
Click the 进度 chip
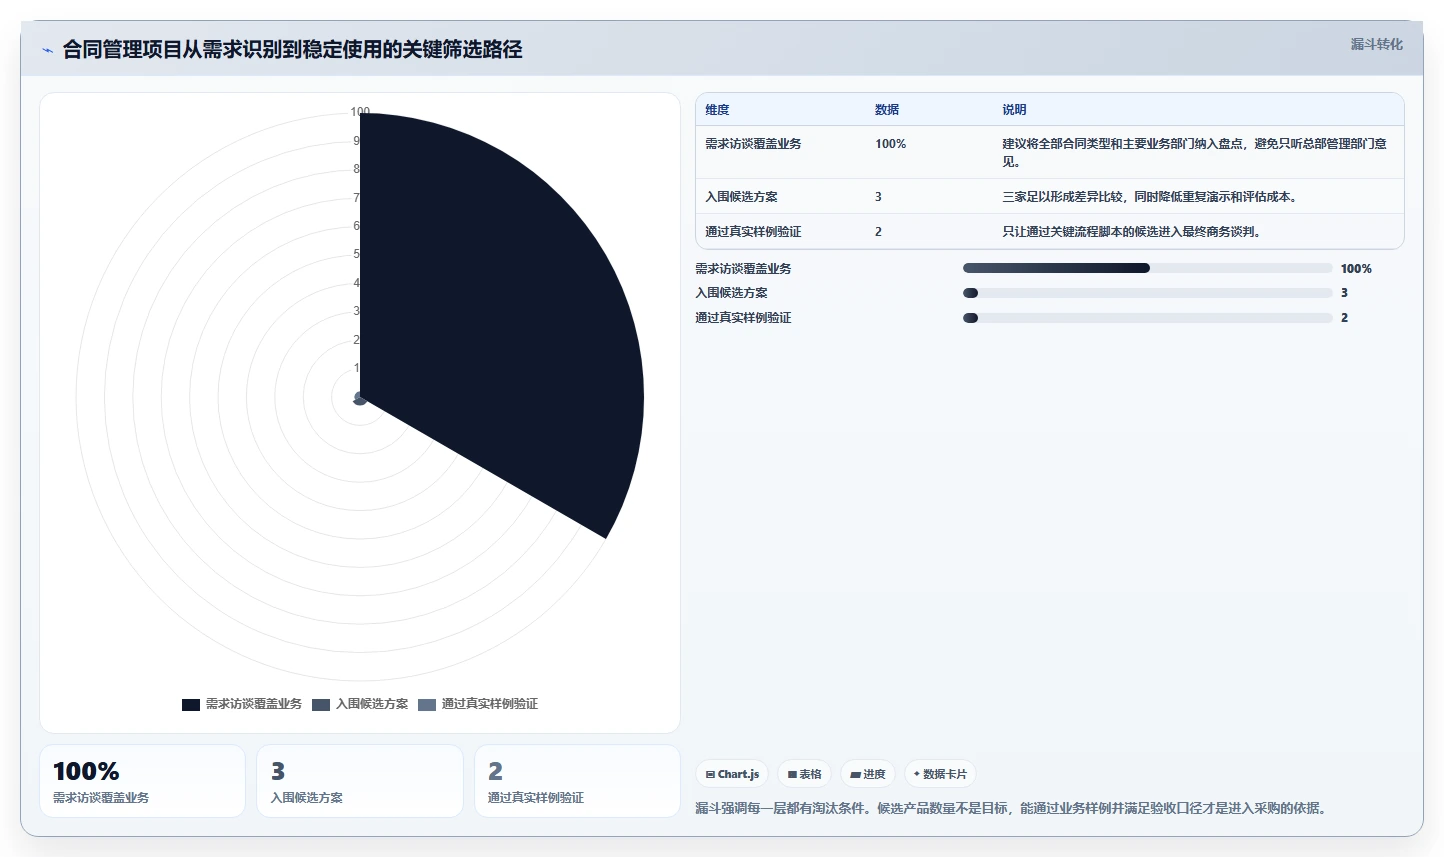tap(868, 774)
